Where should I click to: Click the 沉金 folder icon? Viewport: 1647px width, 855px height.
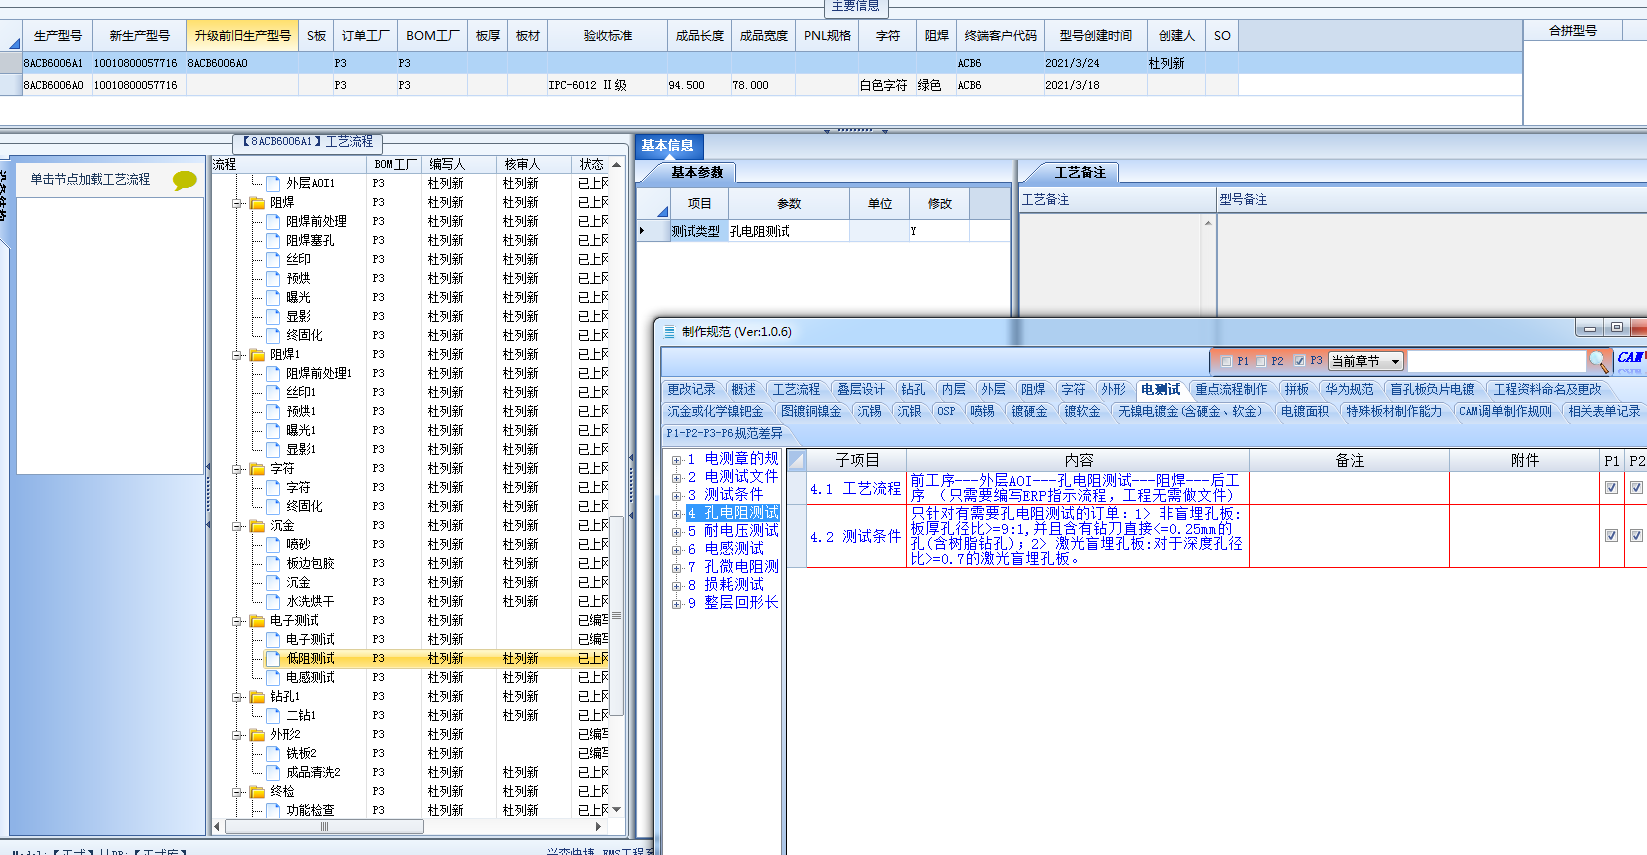click(x=257, y=525)
